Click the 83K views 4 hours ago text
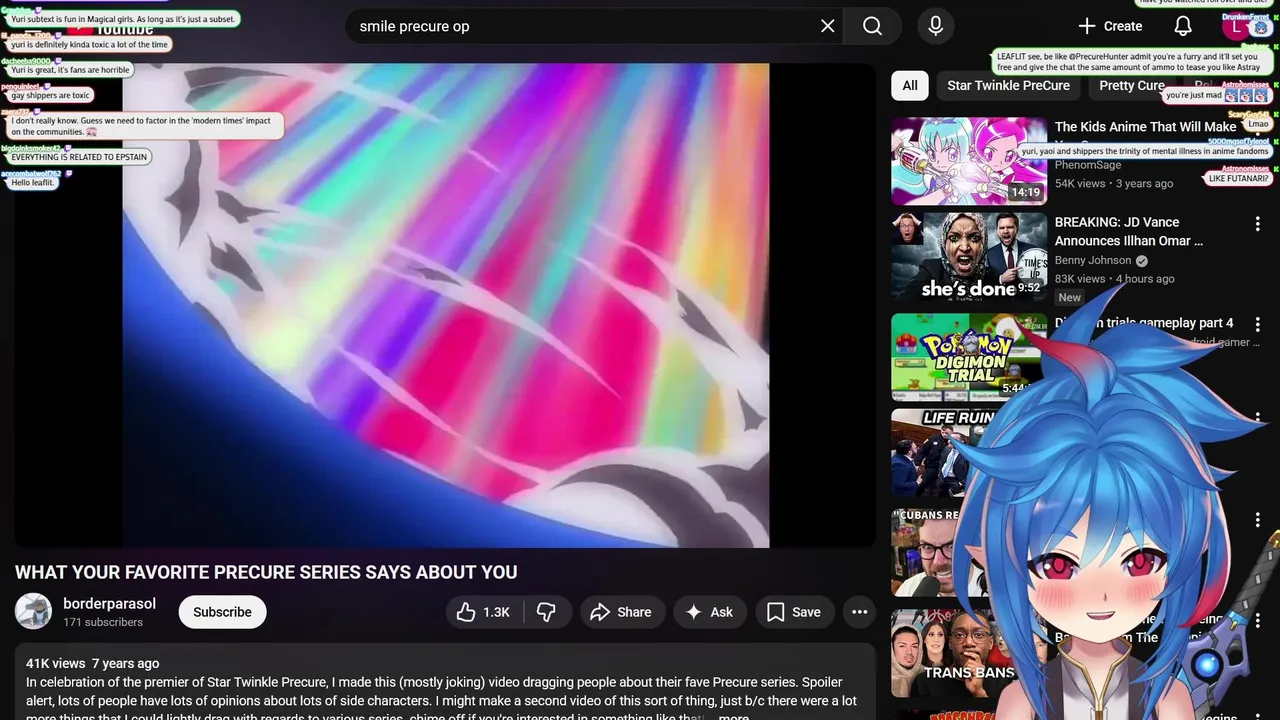 pos(1115,279)
